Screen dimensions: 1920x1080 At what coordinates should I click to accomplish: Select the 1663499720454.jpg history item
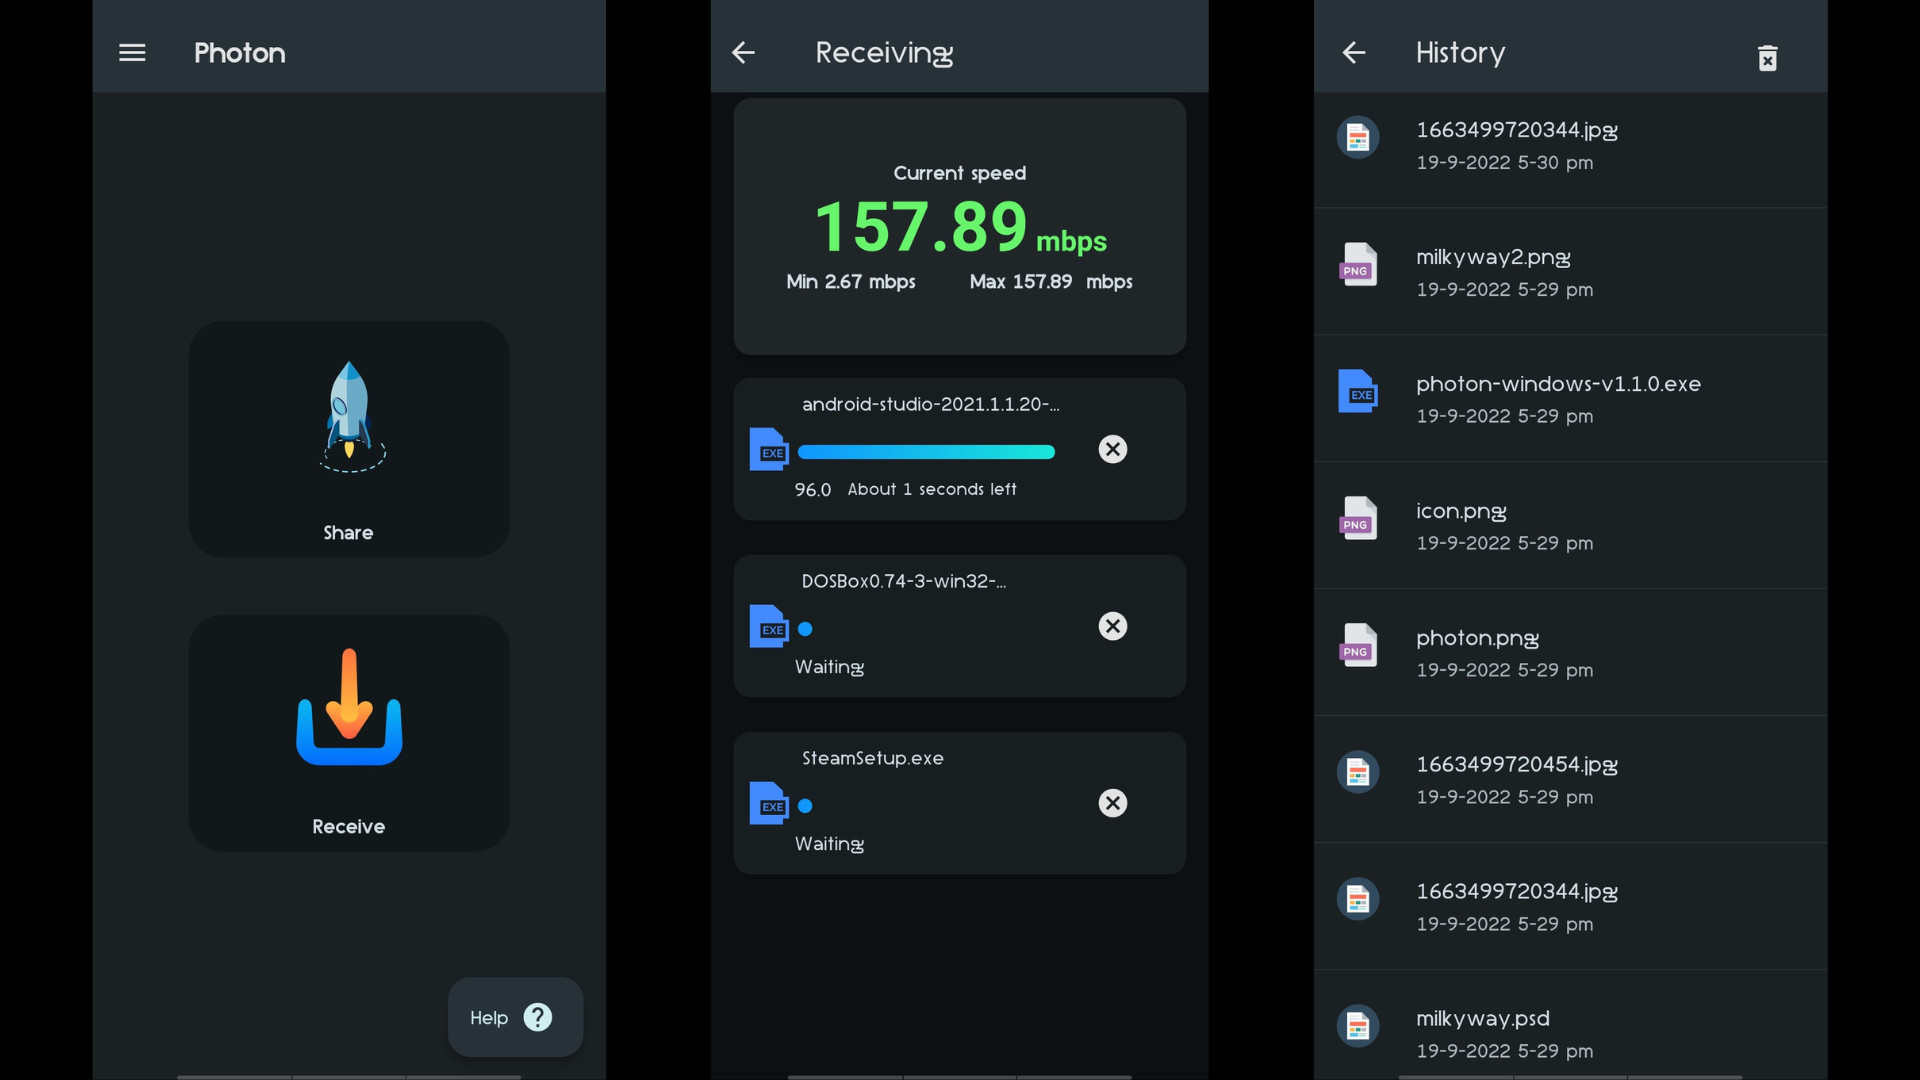[1570, 779]
